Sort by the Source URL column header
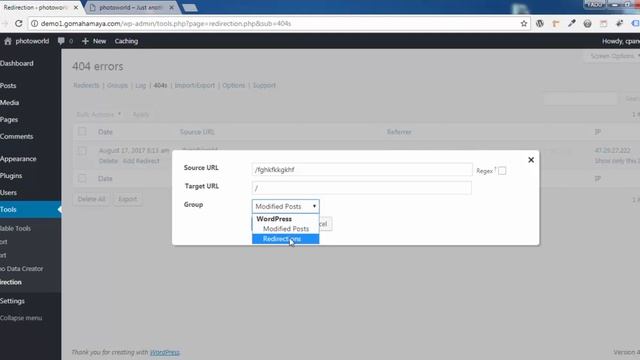This screenshot has width=640, height=360. coord(197,132)
